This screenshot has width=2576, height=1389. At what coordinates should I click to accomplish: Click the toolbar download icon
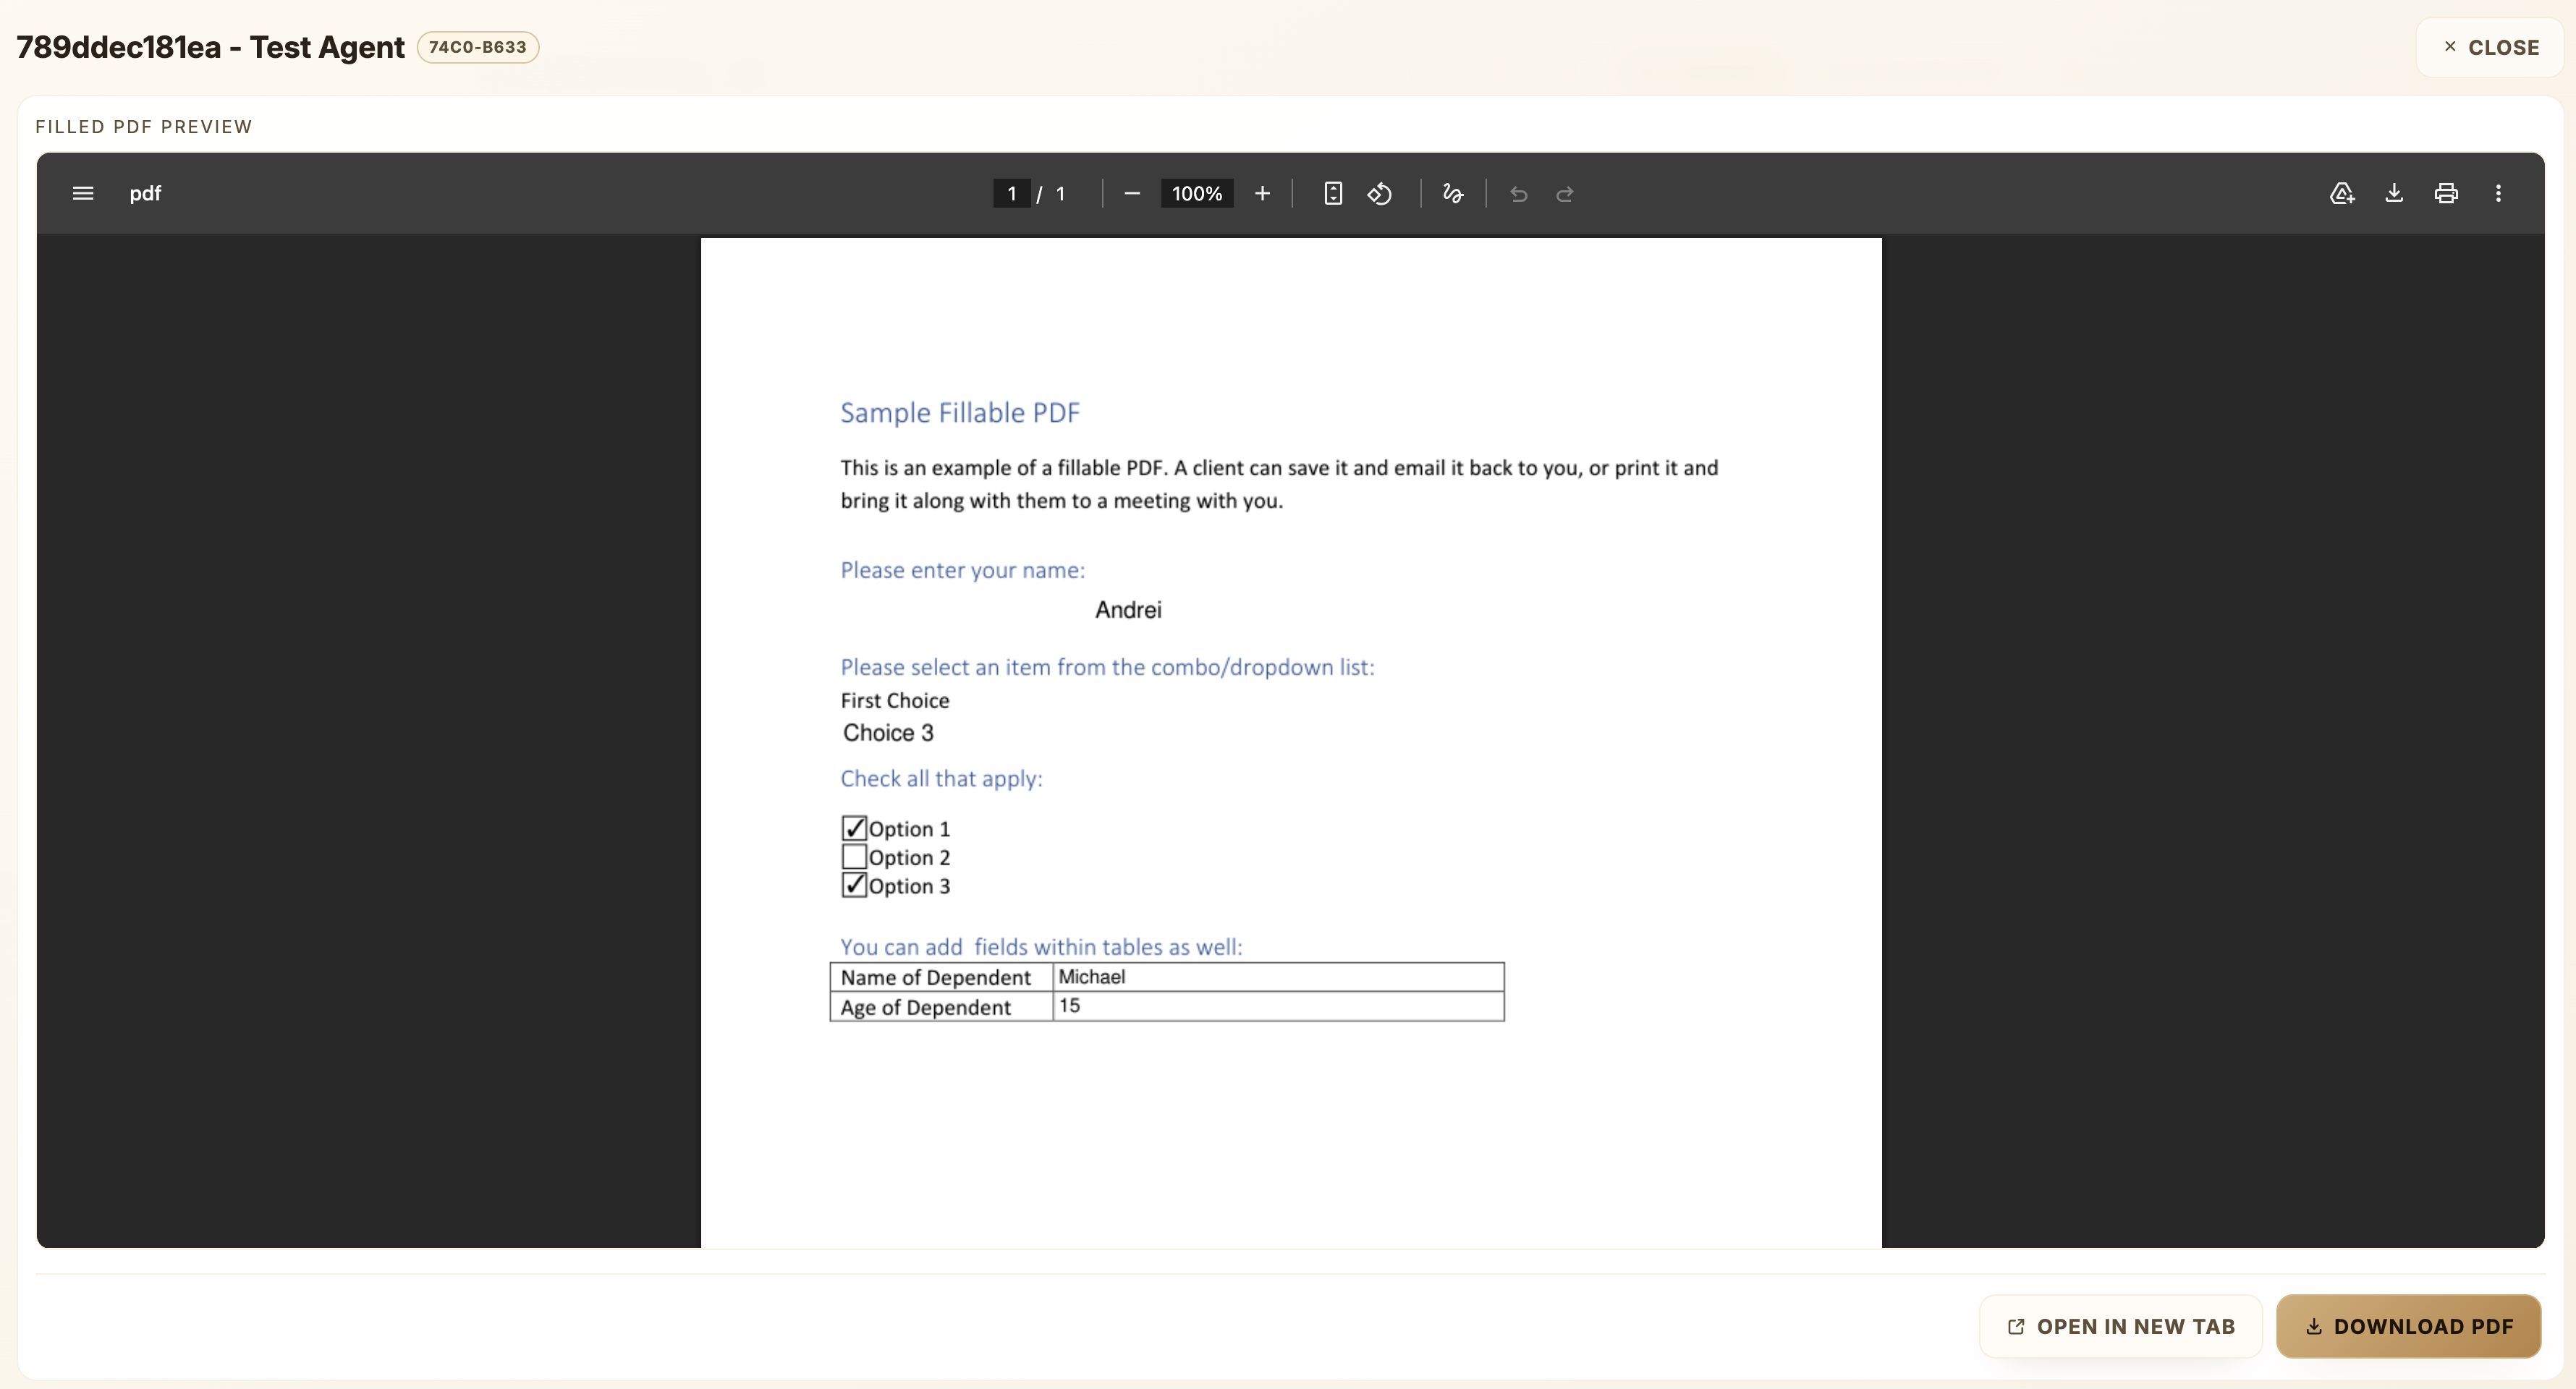[x=2394, y=193]
